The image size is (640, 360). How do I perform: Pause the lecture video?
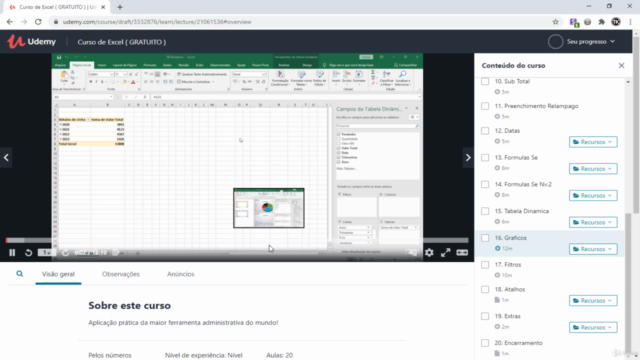pos(12,253)
